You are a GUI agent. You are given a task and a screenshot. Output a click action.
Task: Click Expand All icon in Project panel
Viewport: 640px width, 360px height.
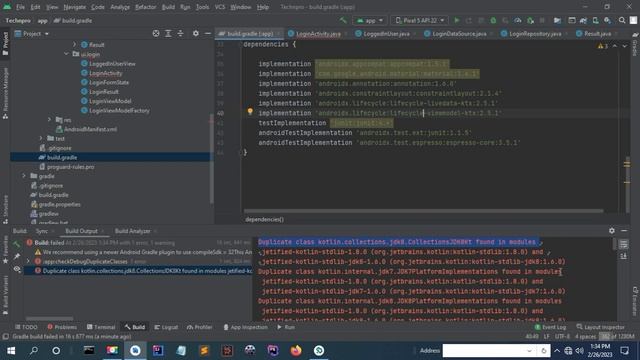[x=168, y=33]
